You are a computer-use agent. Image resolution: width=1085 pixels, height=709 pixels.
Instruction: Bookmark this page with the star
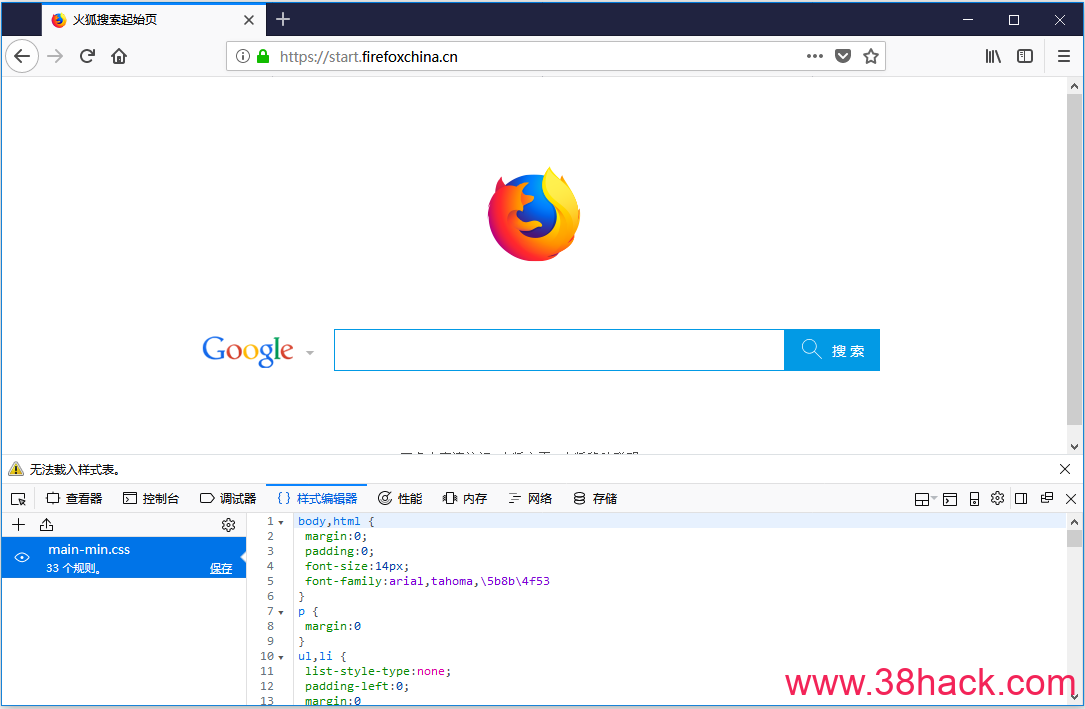point(870,56)
